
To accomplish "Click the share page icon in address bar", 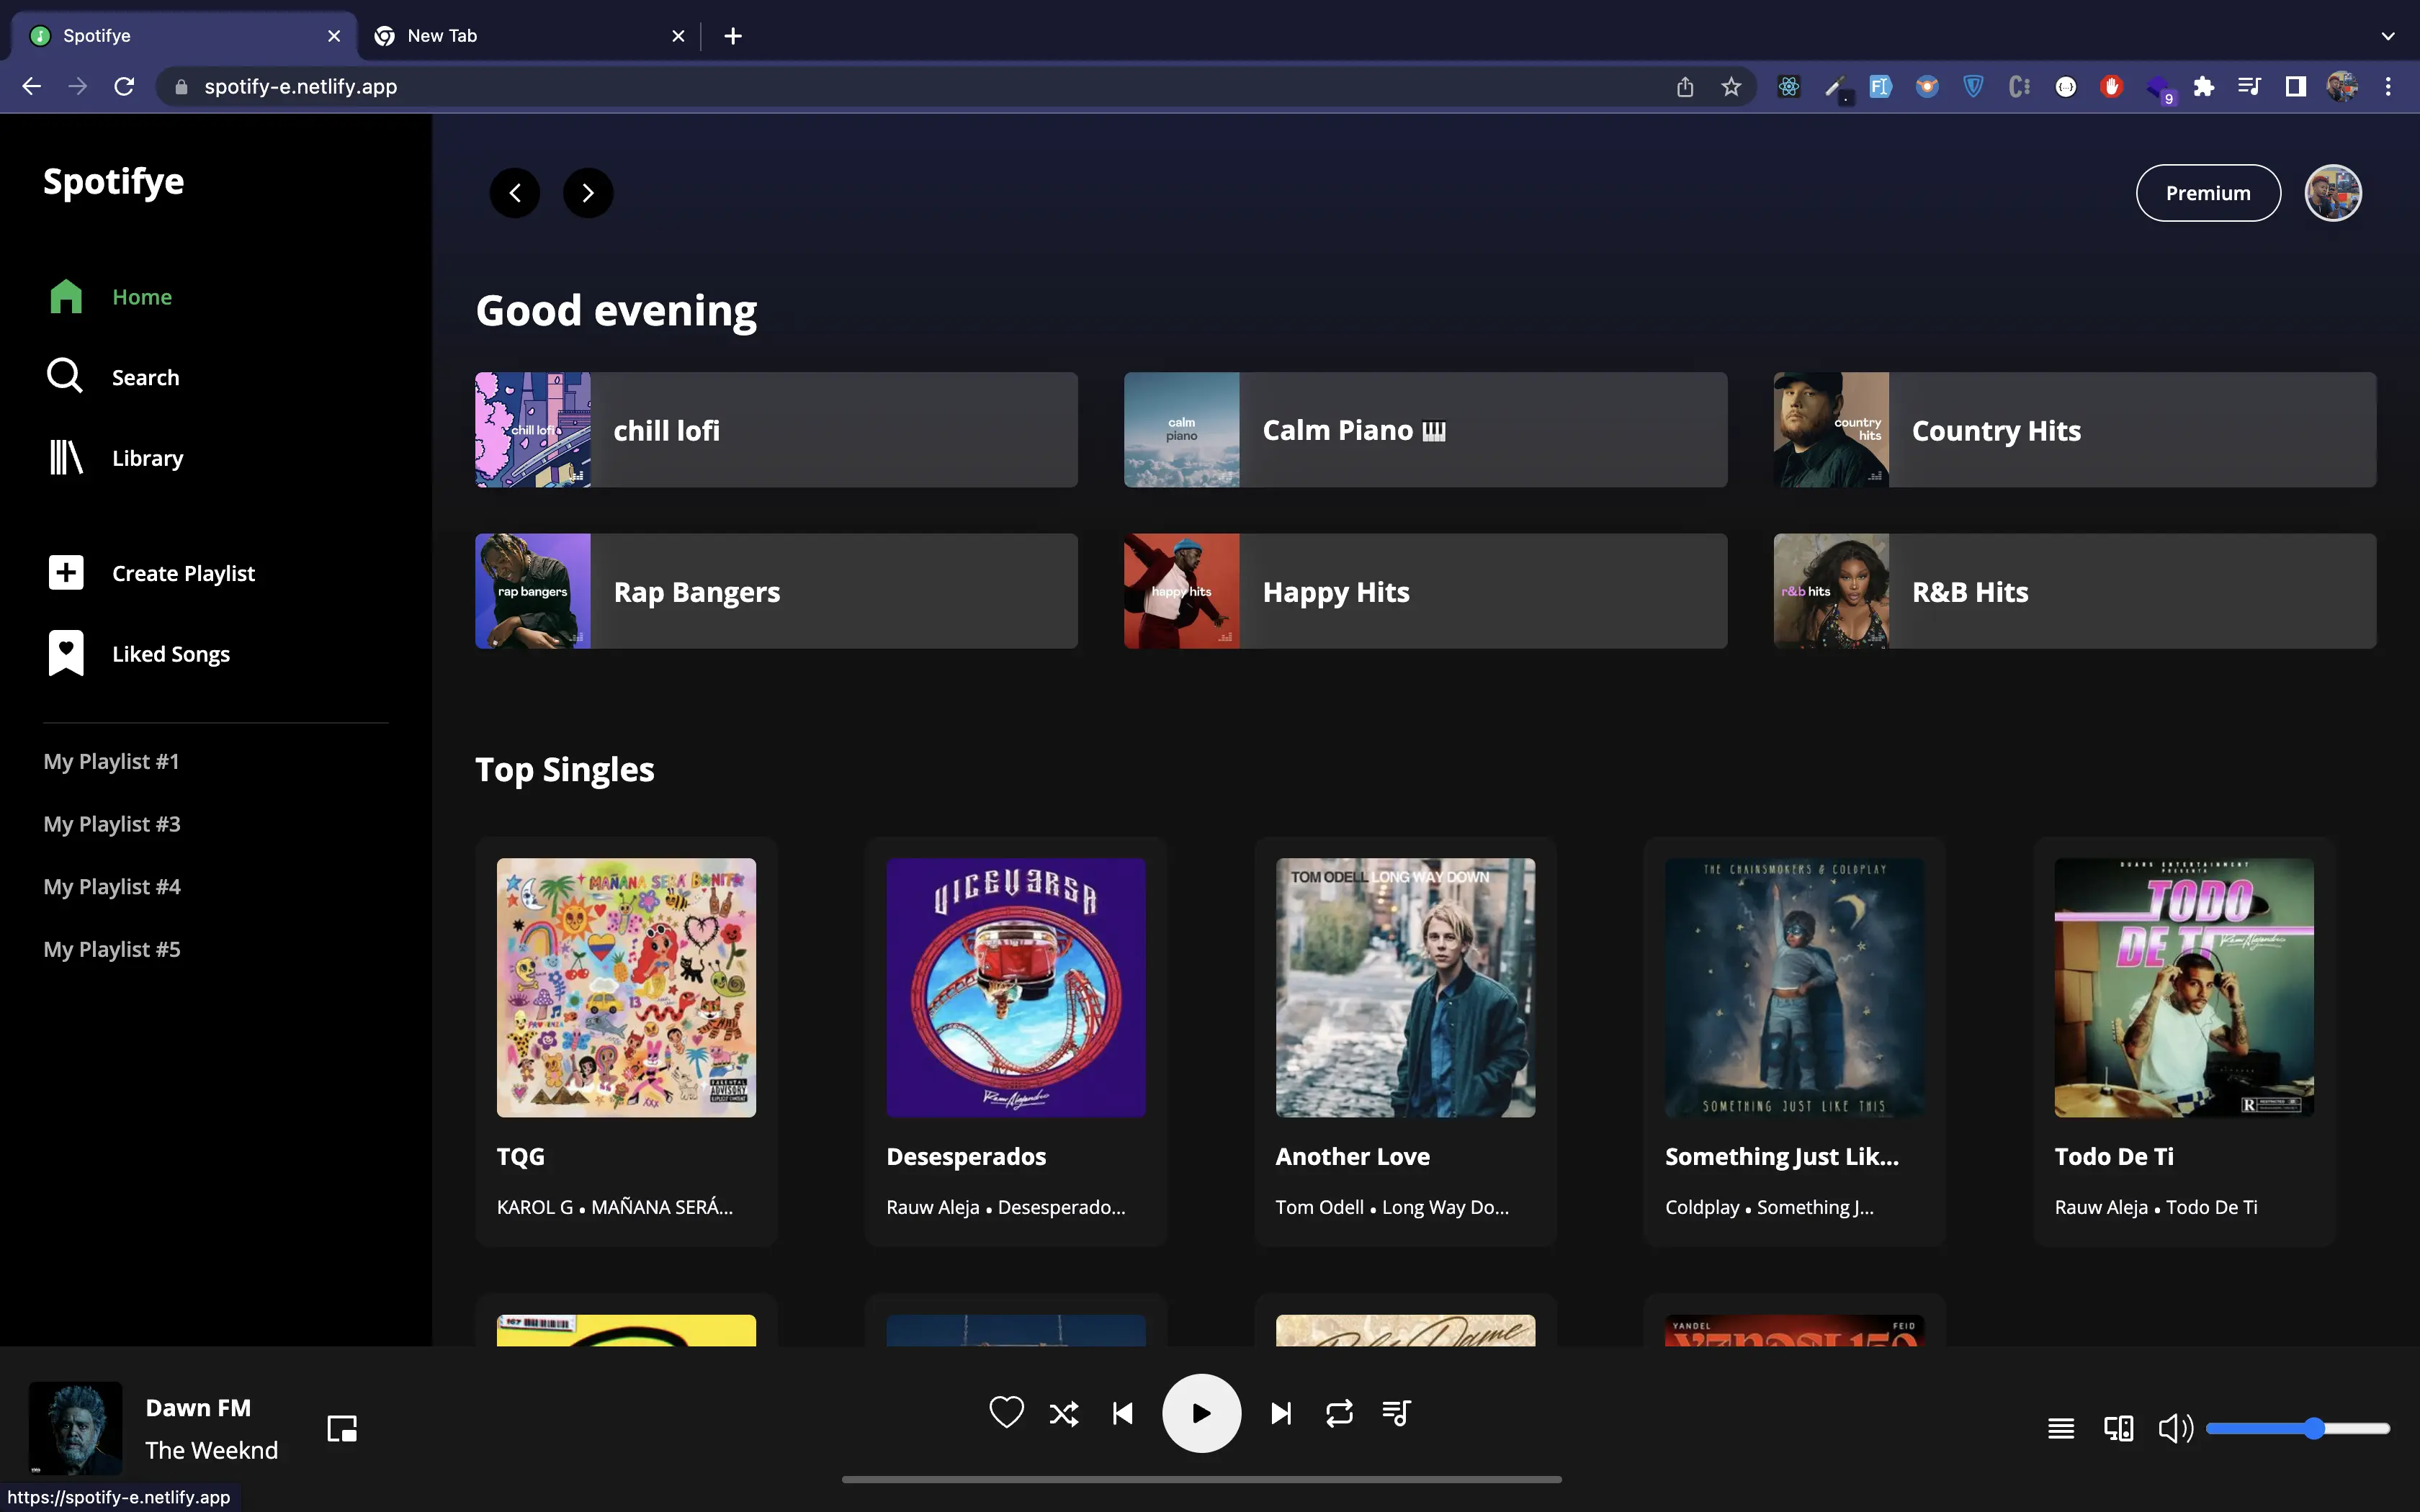I will click(x=1685, y=87).
